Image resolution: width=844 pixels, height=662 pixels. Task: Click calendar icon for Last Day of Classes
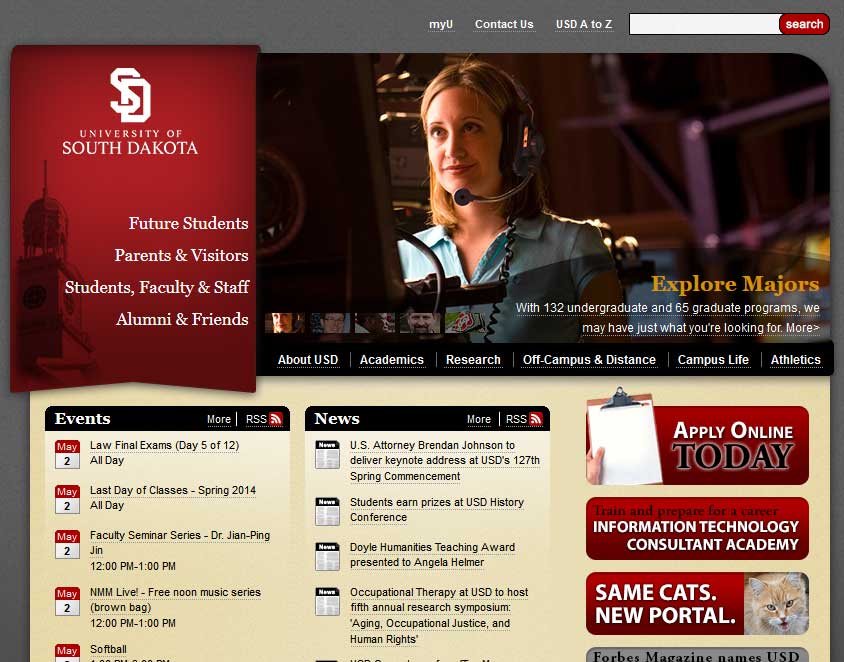[67, 499]
